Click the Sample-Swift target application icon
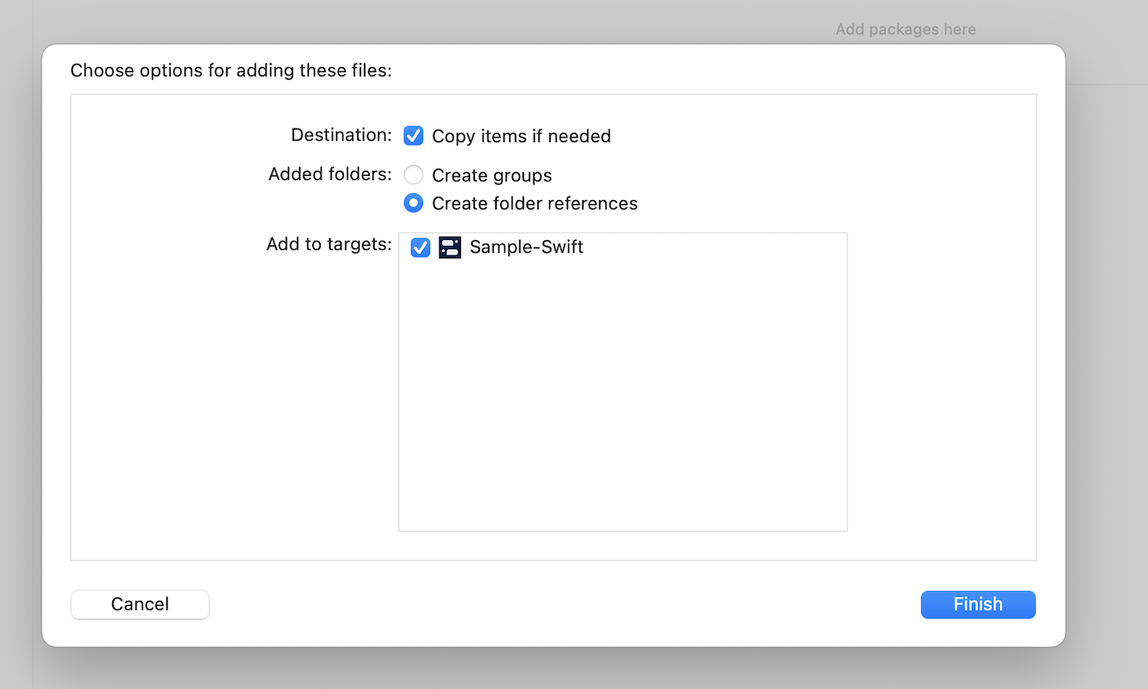Viewport: 1148px width, 689px height. [449, 247]
